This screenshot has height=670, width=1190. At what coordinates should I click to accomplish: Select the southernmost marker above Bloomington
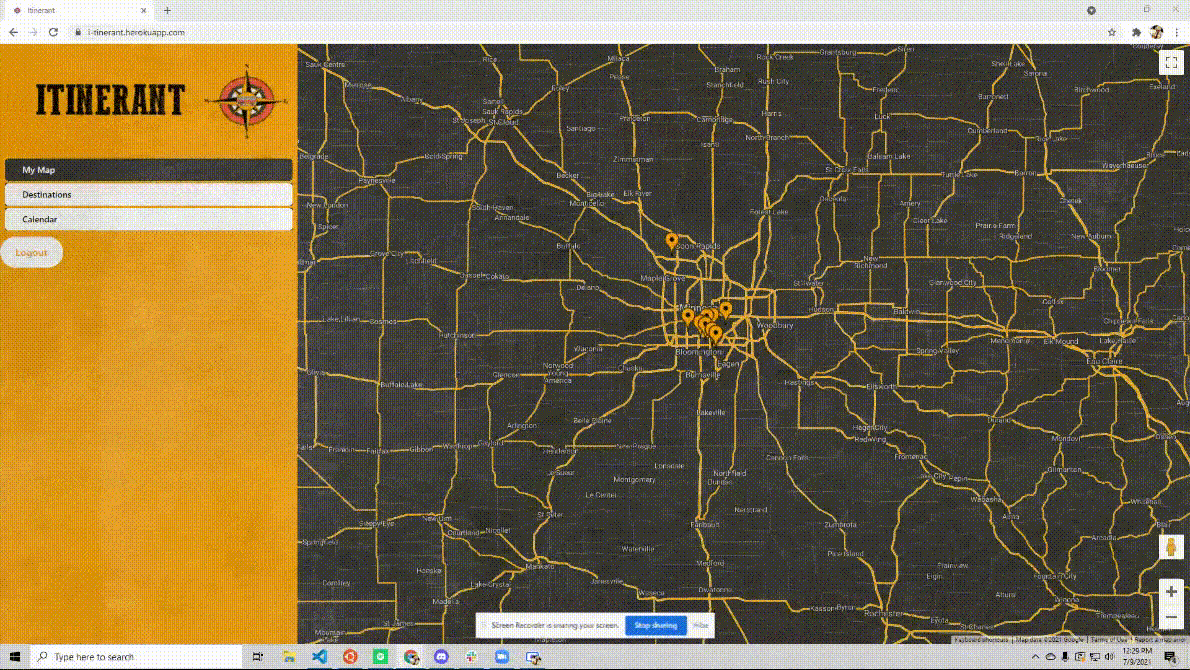click(x=716, y=334)
